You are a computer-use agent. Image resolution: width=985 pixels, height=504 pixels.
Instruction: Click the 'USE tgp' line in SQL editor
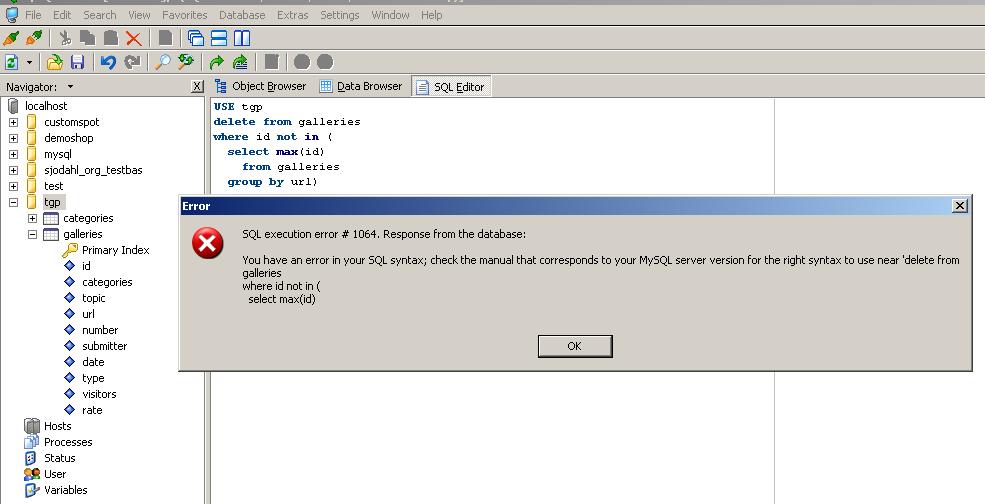click(x=237, y=106)
